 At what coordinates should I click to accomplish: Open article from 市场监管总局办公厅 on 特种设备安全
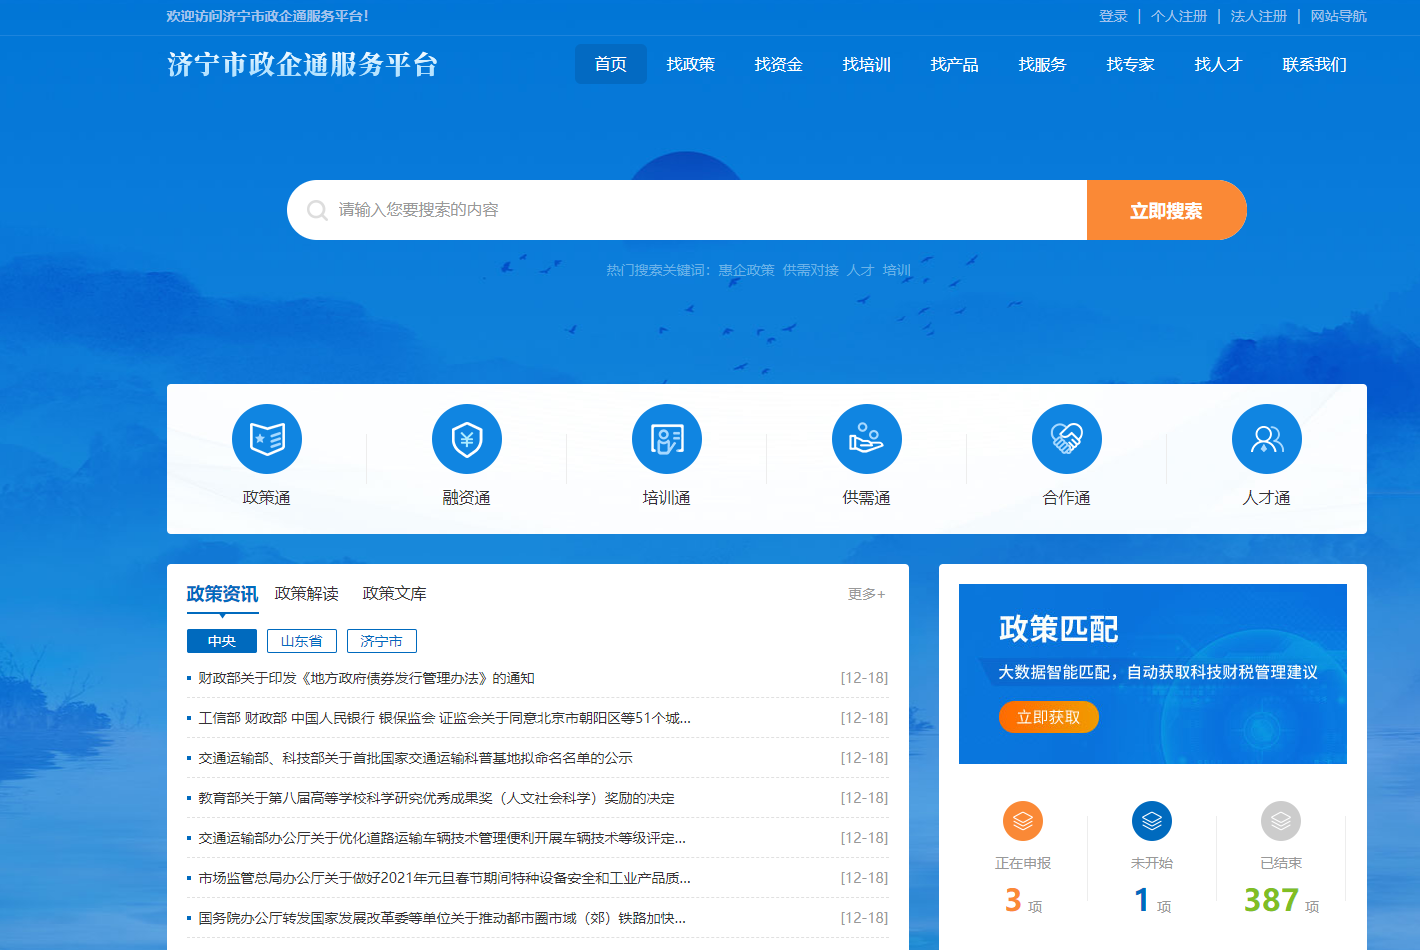coord(445,878)
